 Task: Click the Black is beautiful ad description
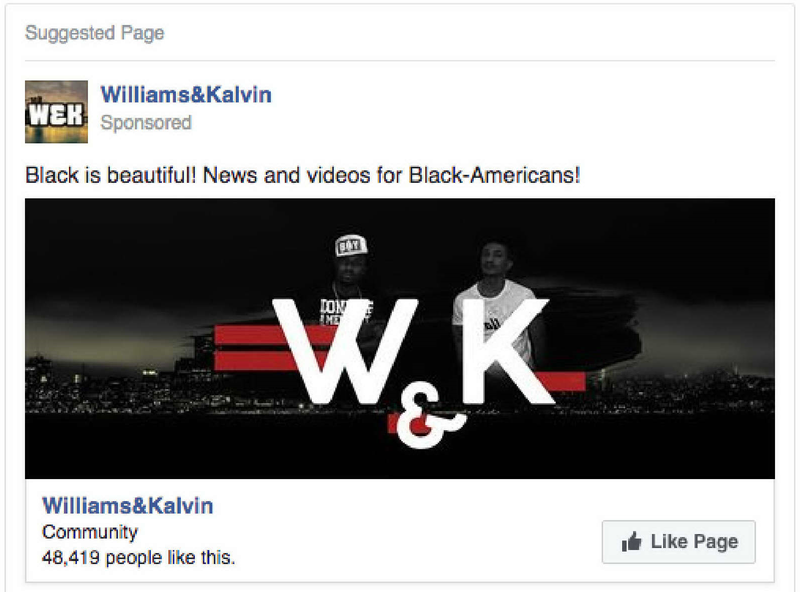pyautogui.click(x=303, y=175)
